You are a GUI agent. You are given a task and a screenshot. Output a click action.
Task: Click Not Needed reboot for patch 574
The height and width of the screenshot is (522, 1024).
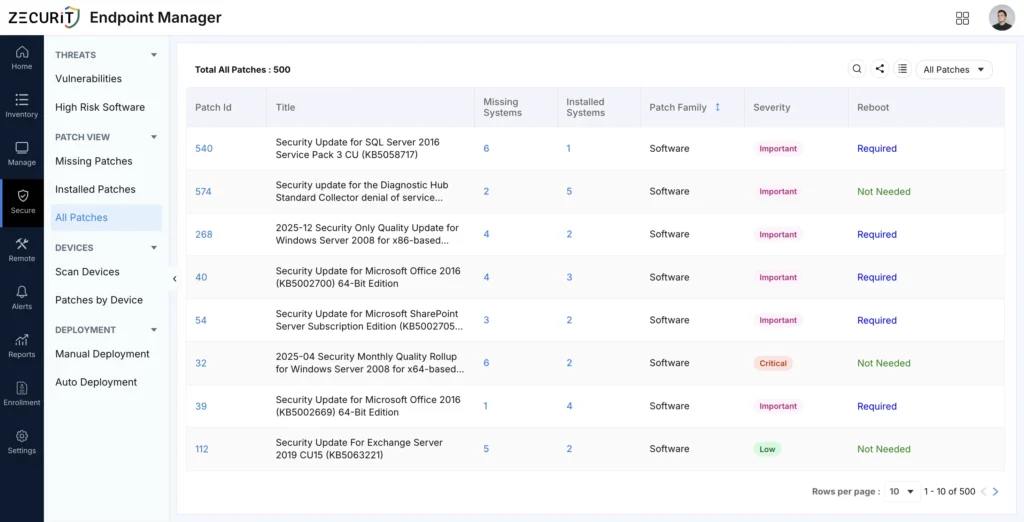[884, 191]
